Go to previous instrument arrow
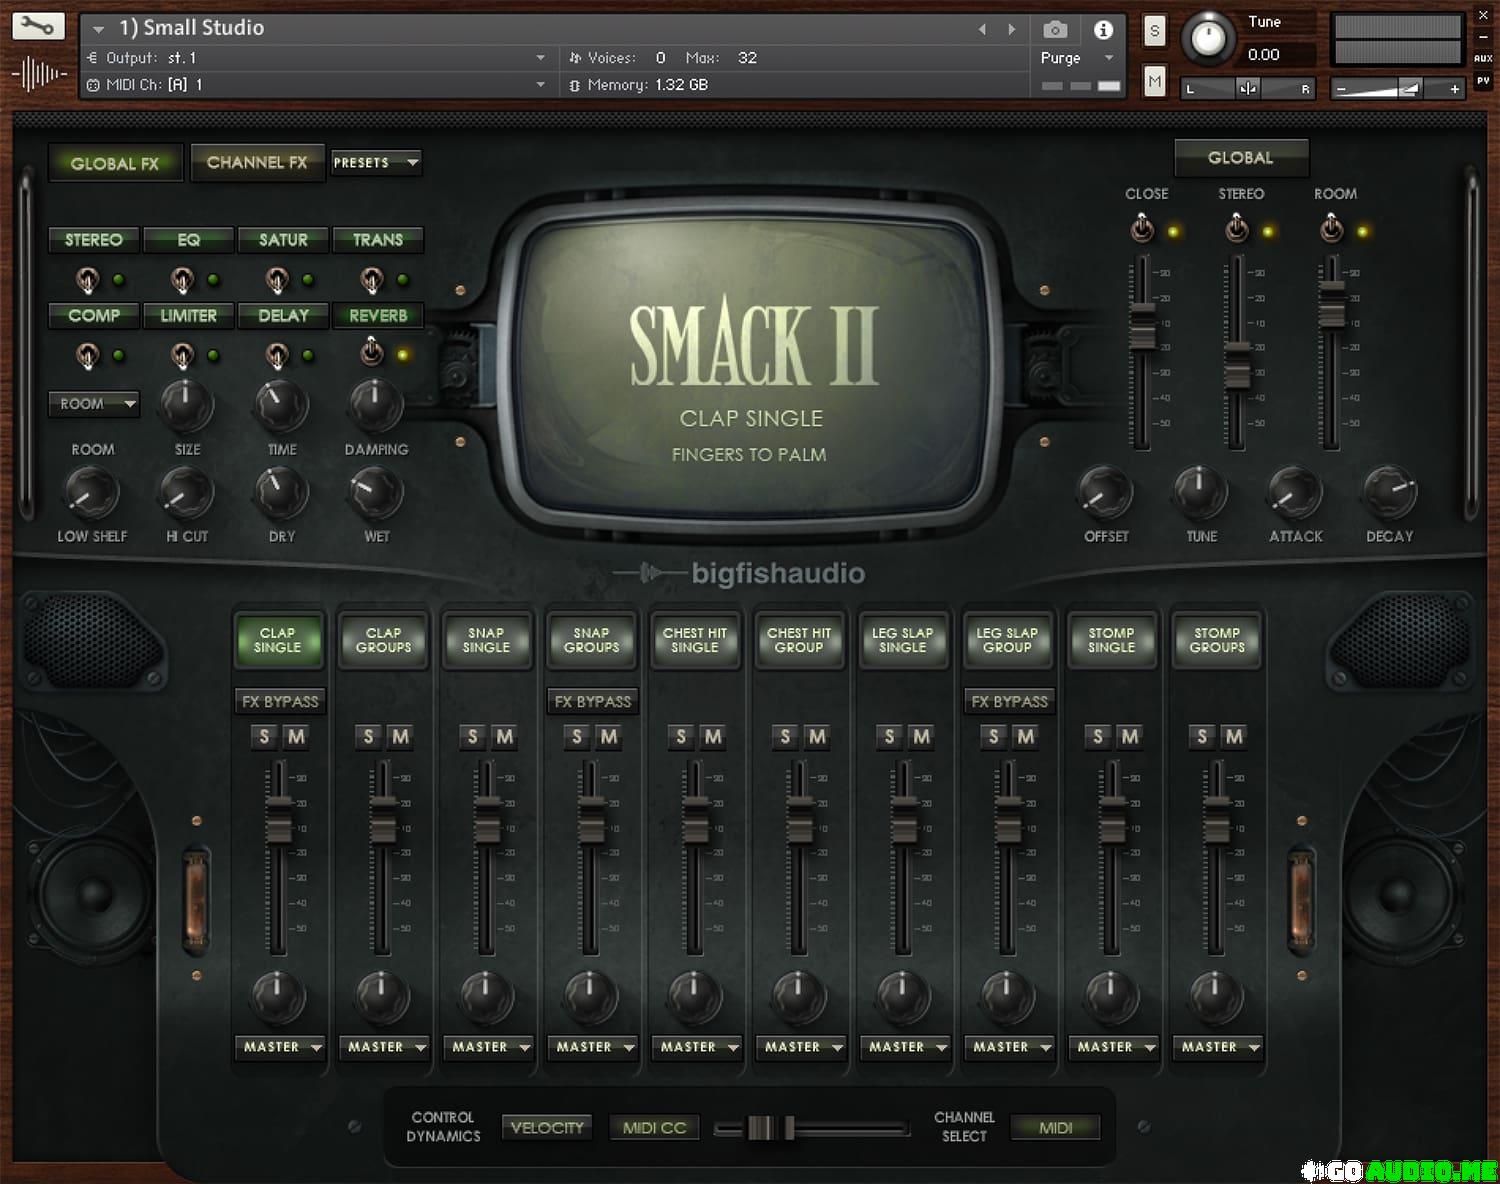 982,30
